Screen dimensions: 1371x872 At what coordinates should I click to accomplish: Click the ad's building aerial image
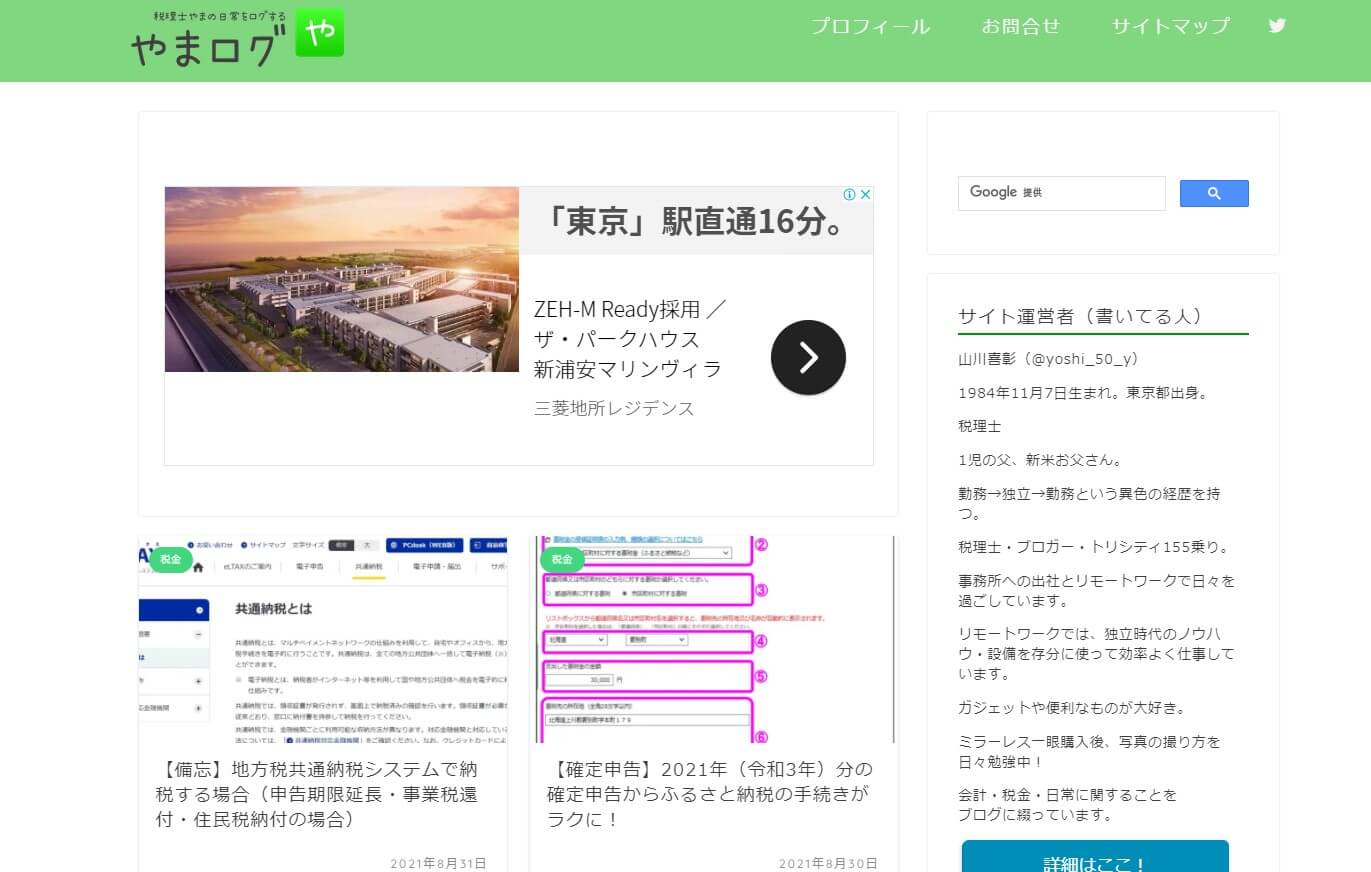[342, 279]
